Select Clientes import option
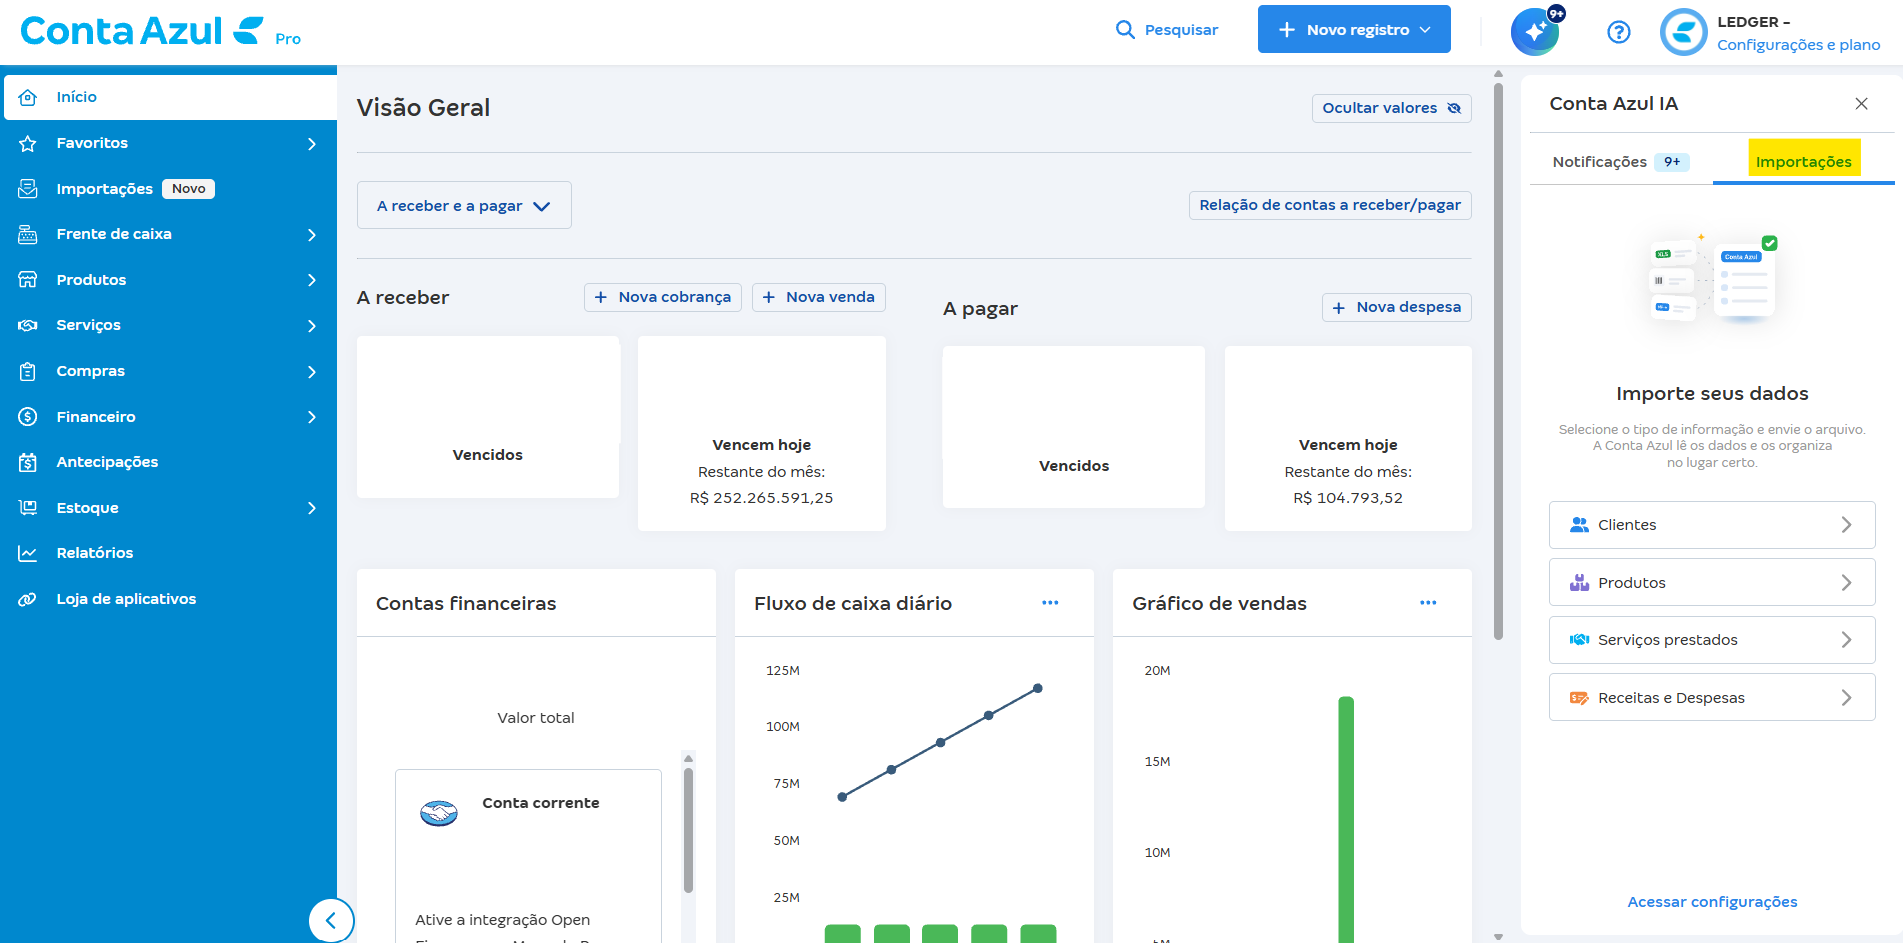This screenshot has height=943, width=1903. click(1712, 525)
